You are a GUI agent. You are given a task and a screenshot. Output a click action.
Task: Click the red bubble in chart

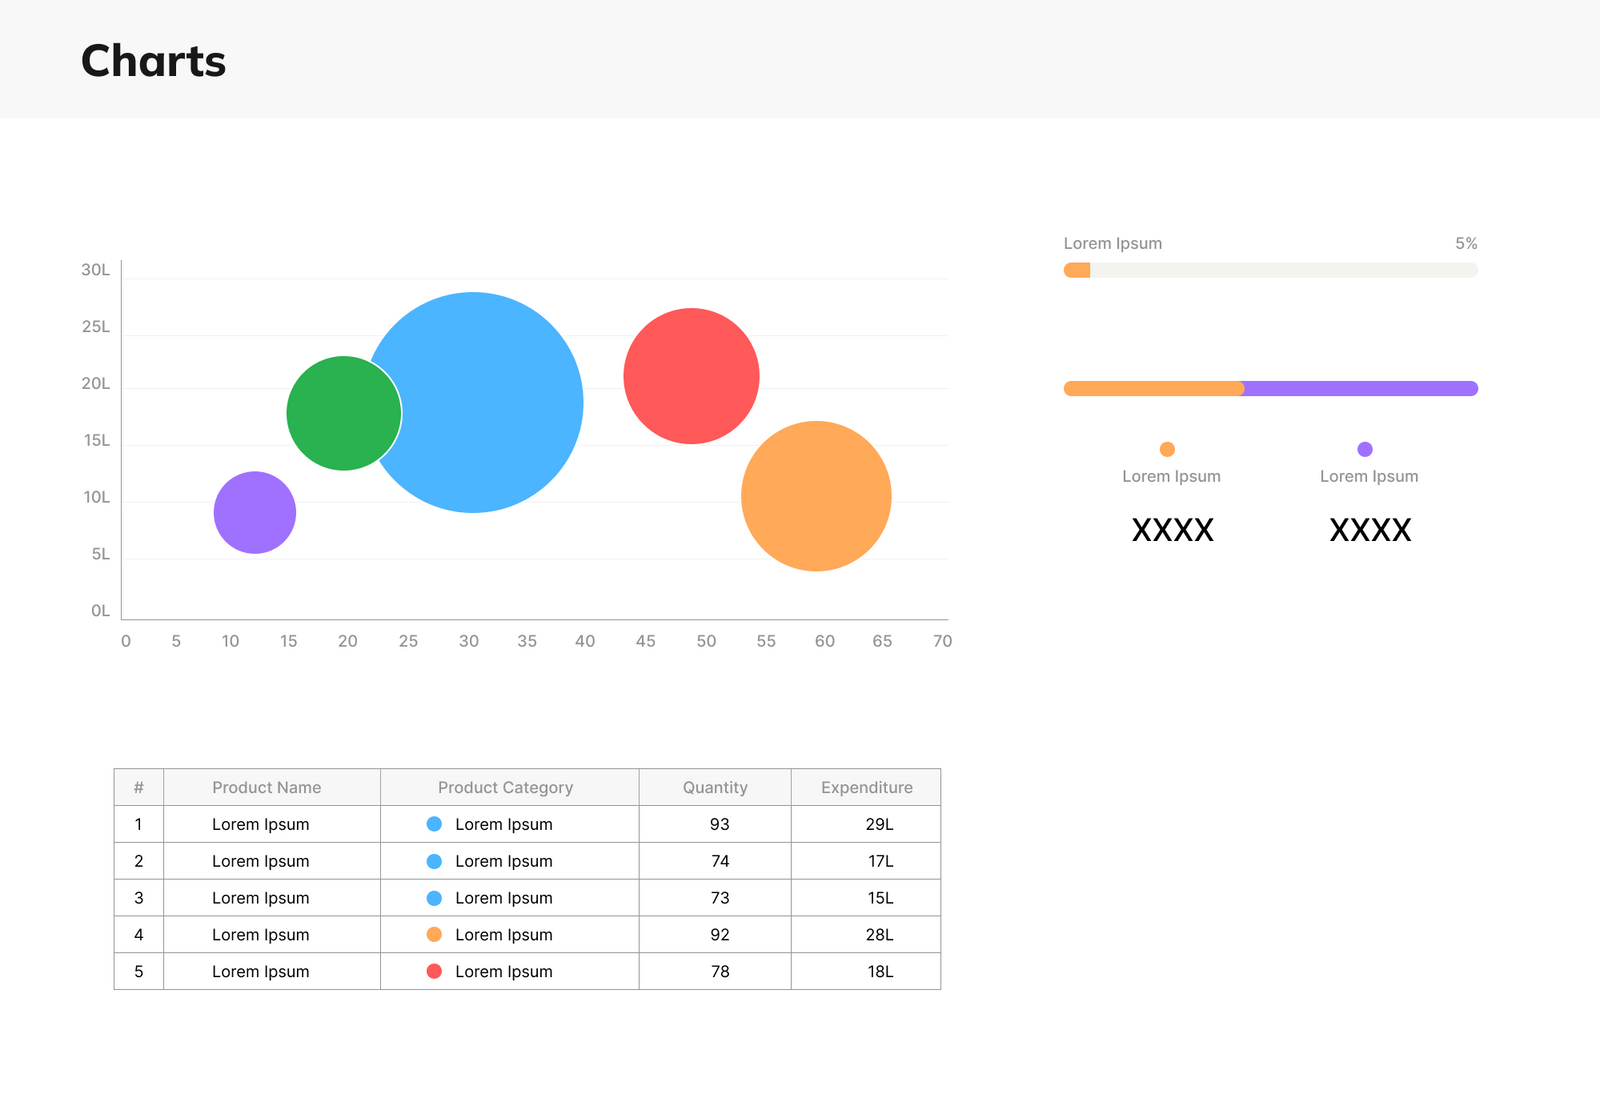[x=691, y=376]
